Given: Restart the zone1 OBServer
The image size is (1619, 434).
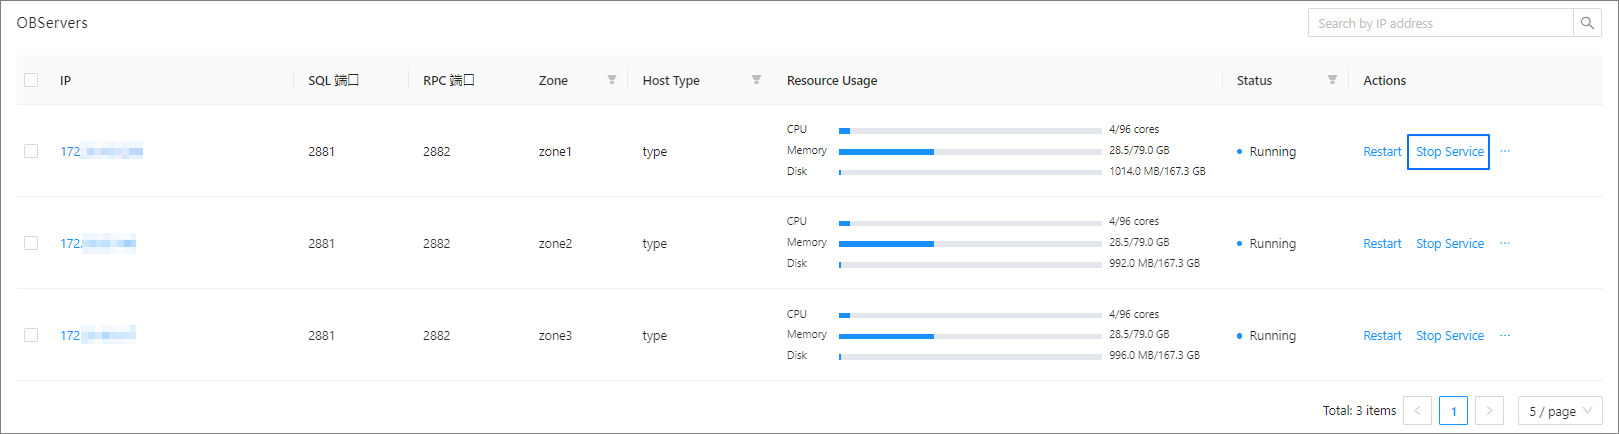Looking at the screenshot, I should [x=1382, y=152].
